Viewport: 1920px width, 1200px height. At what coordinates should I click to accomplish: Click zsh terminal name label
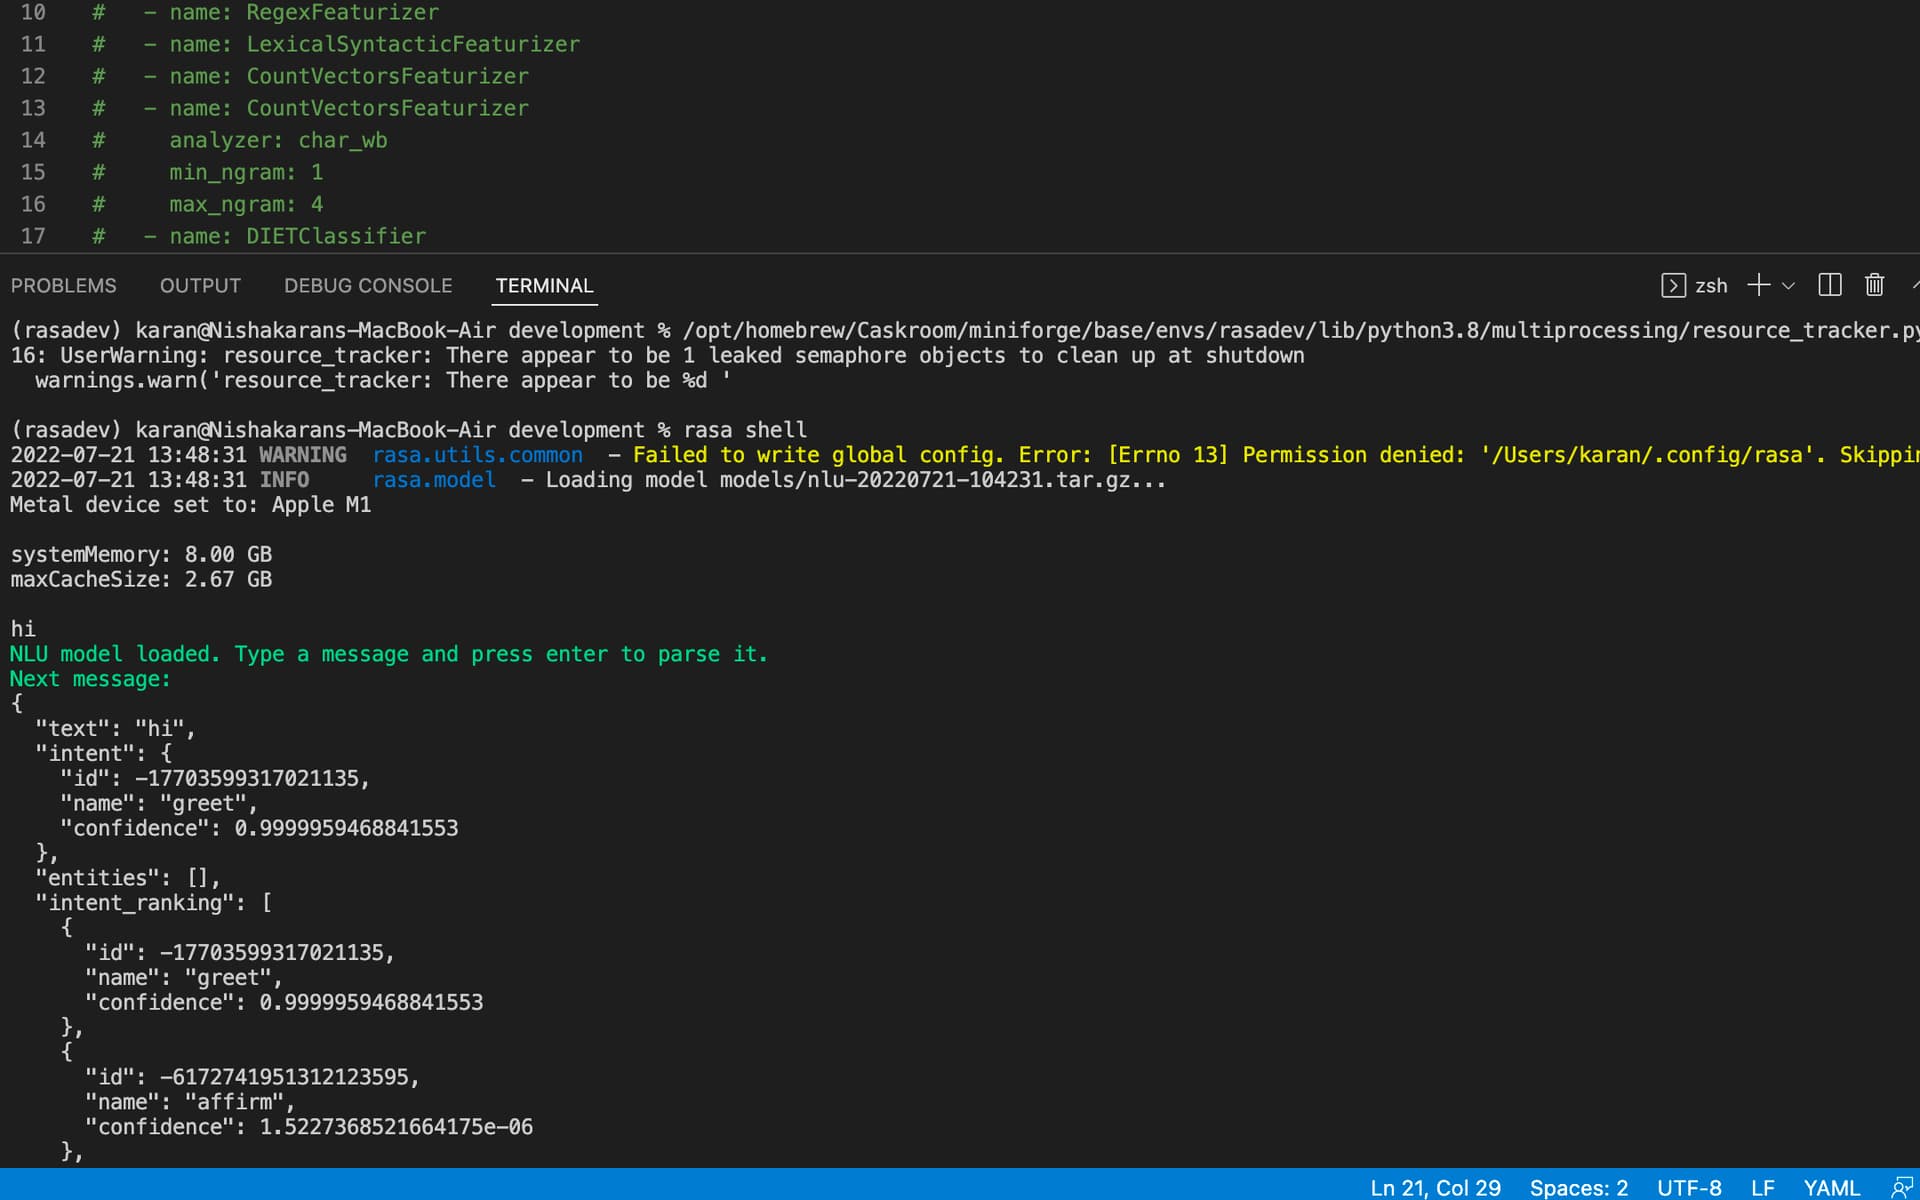[1711, 286]
